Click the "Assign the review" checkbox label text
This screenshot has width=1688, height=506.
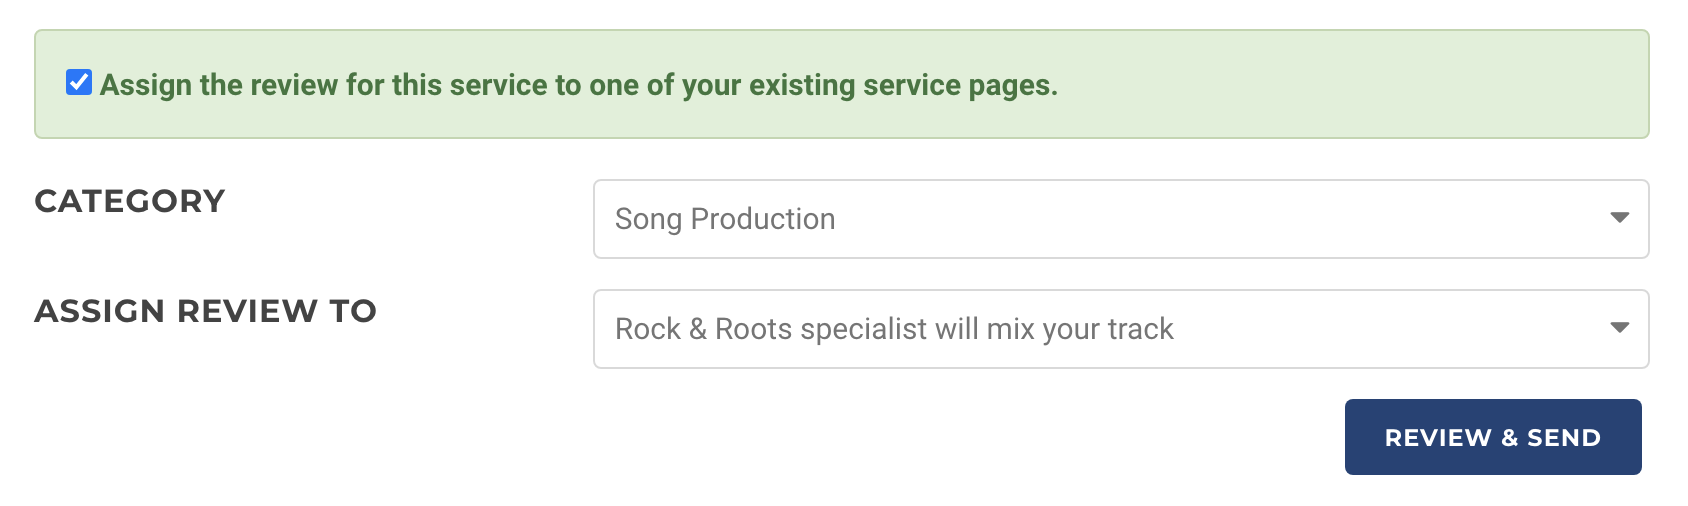pyautogui.click(x=578, y=85)
